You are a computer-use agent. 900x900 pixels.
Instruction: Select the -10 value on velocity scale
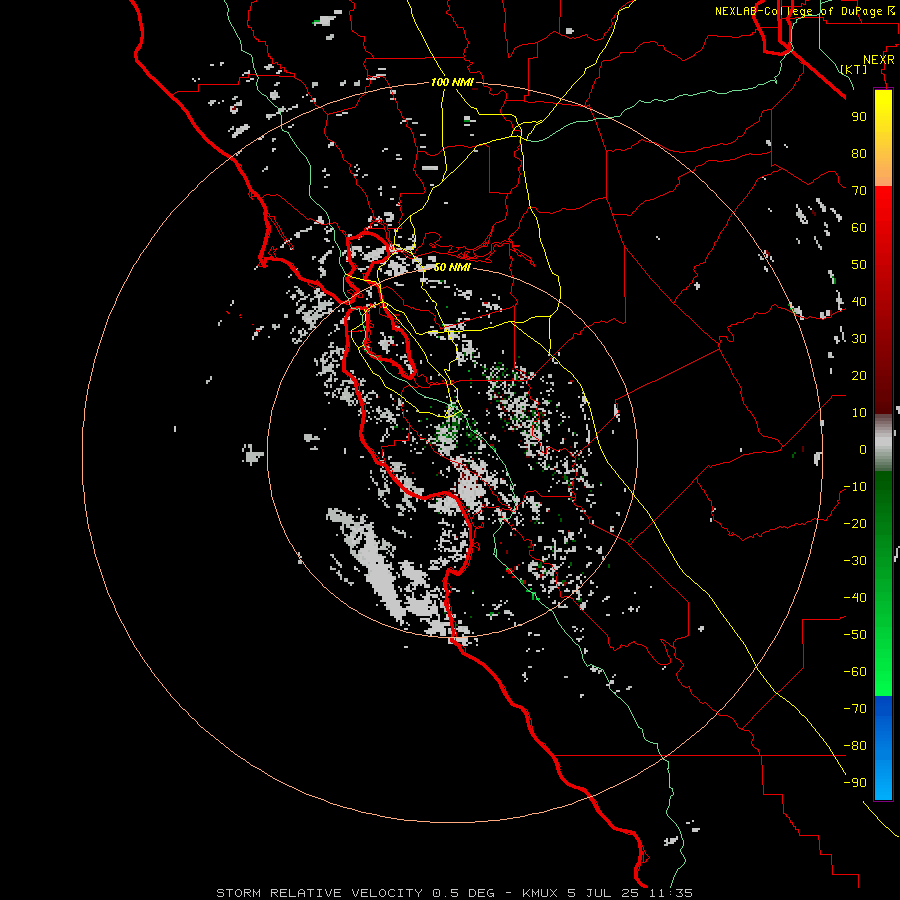(855, 487)
